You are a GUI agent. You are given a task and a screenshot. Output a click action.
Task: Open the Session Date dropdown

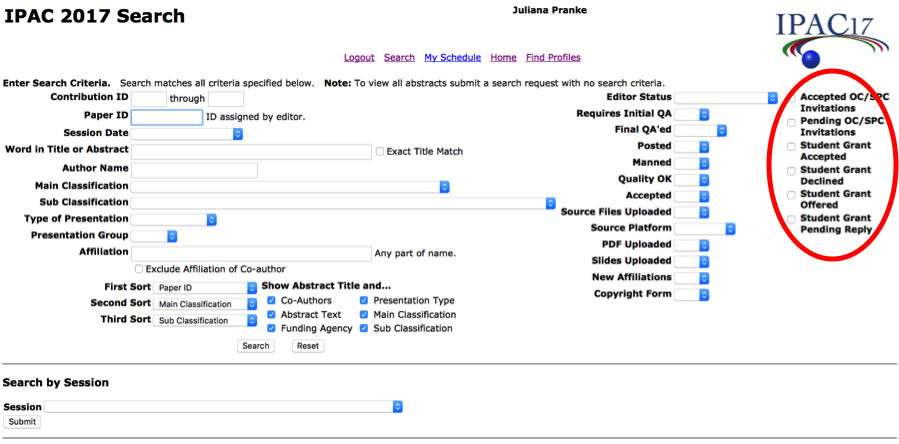tap(187, 133)
